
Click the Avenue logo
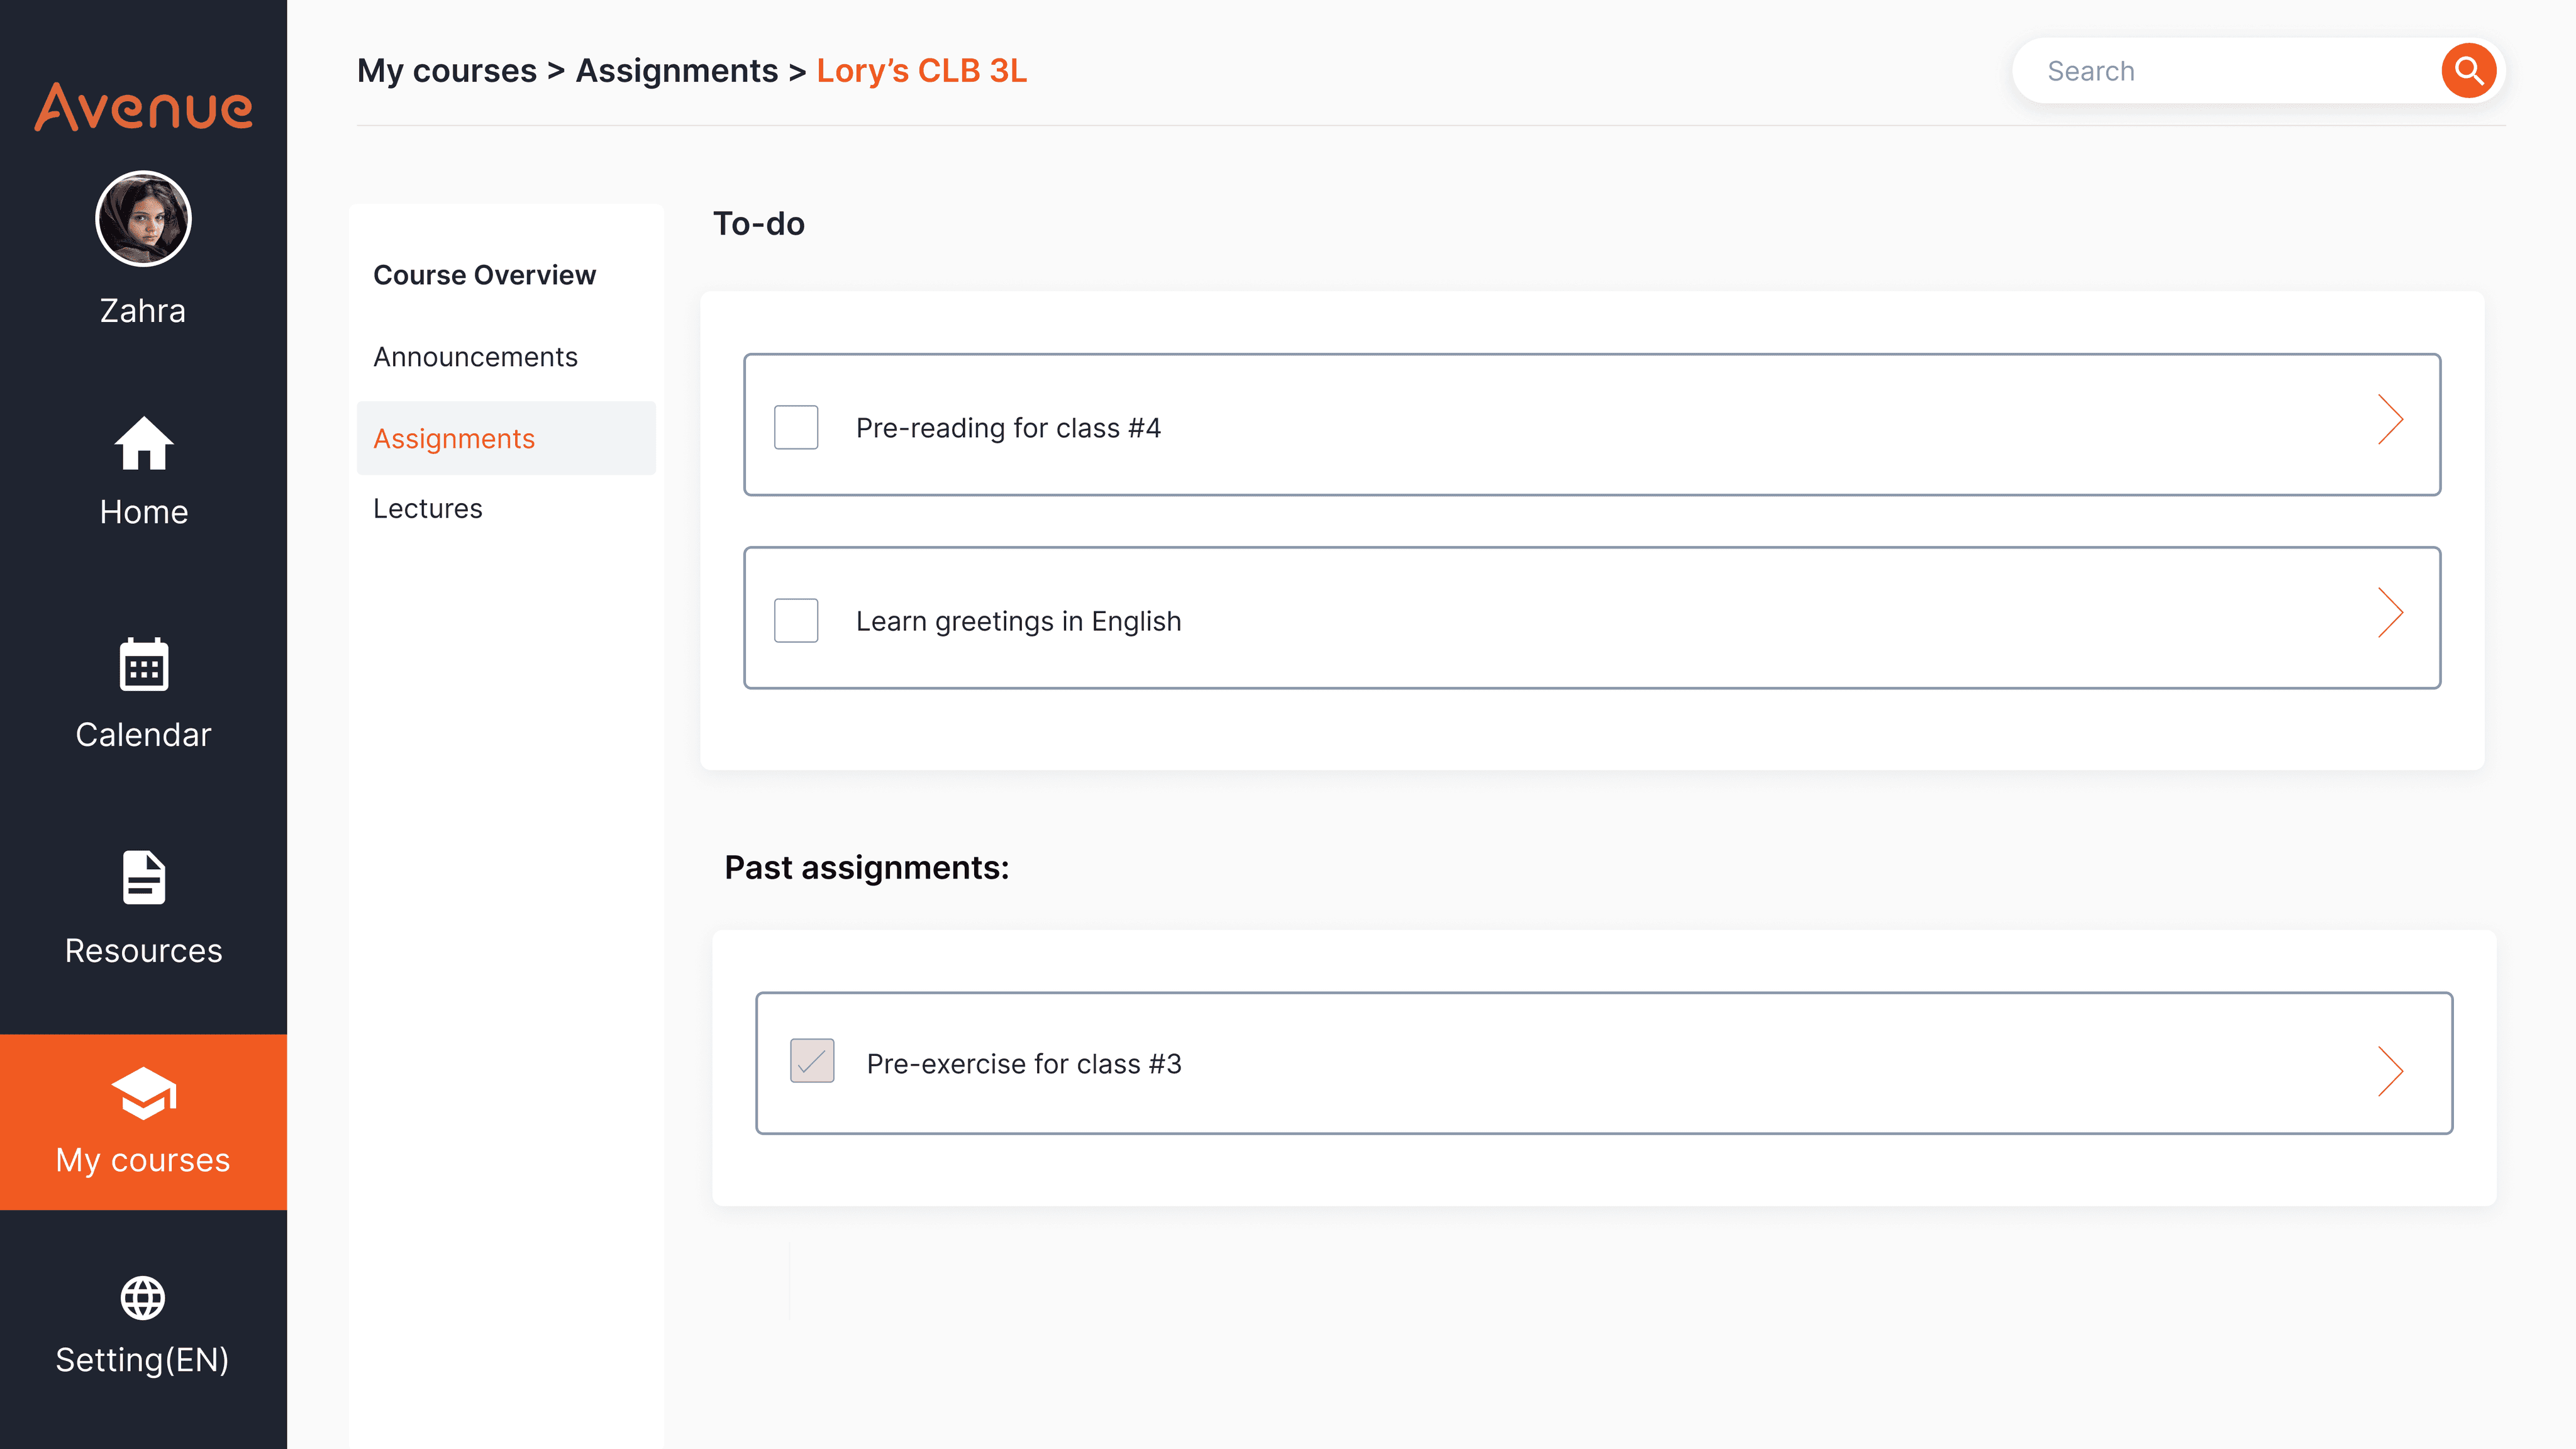(143, 107)
